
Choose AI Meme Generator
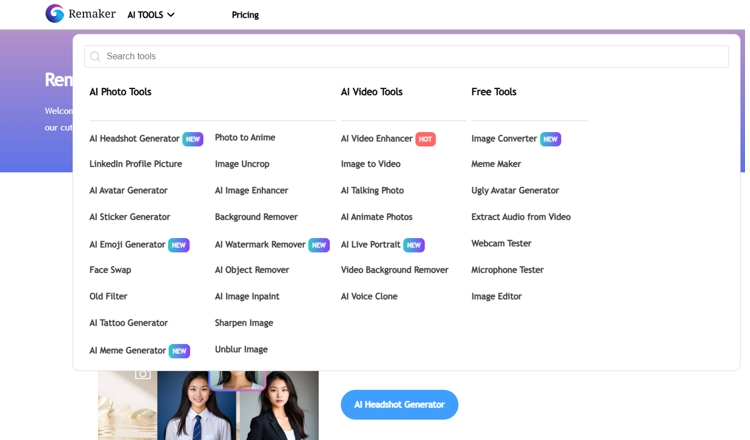pyautogui.click(x=128, y=351)
